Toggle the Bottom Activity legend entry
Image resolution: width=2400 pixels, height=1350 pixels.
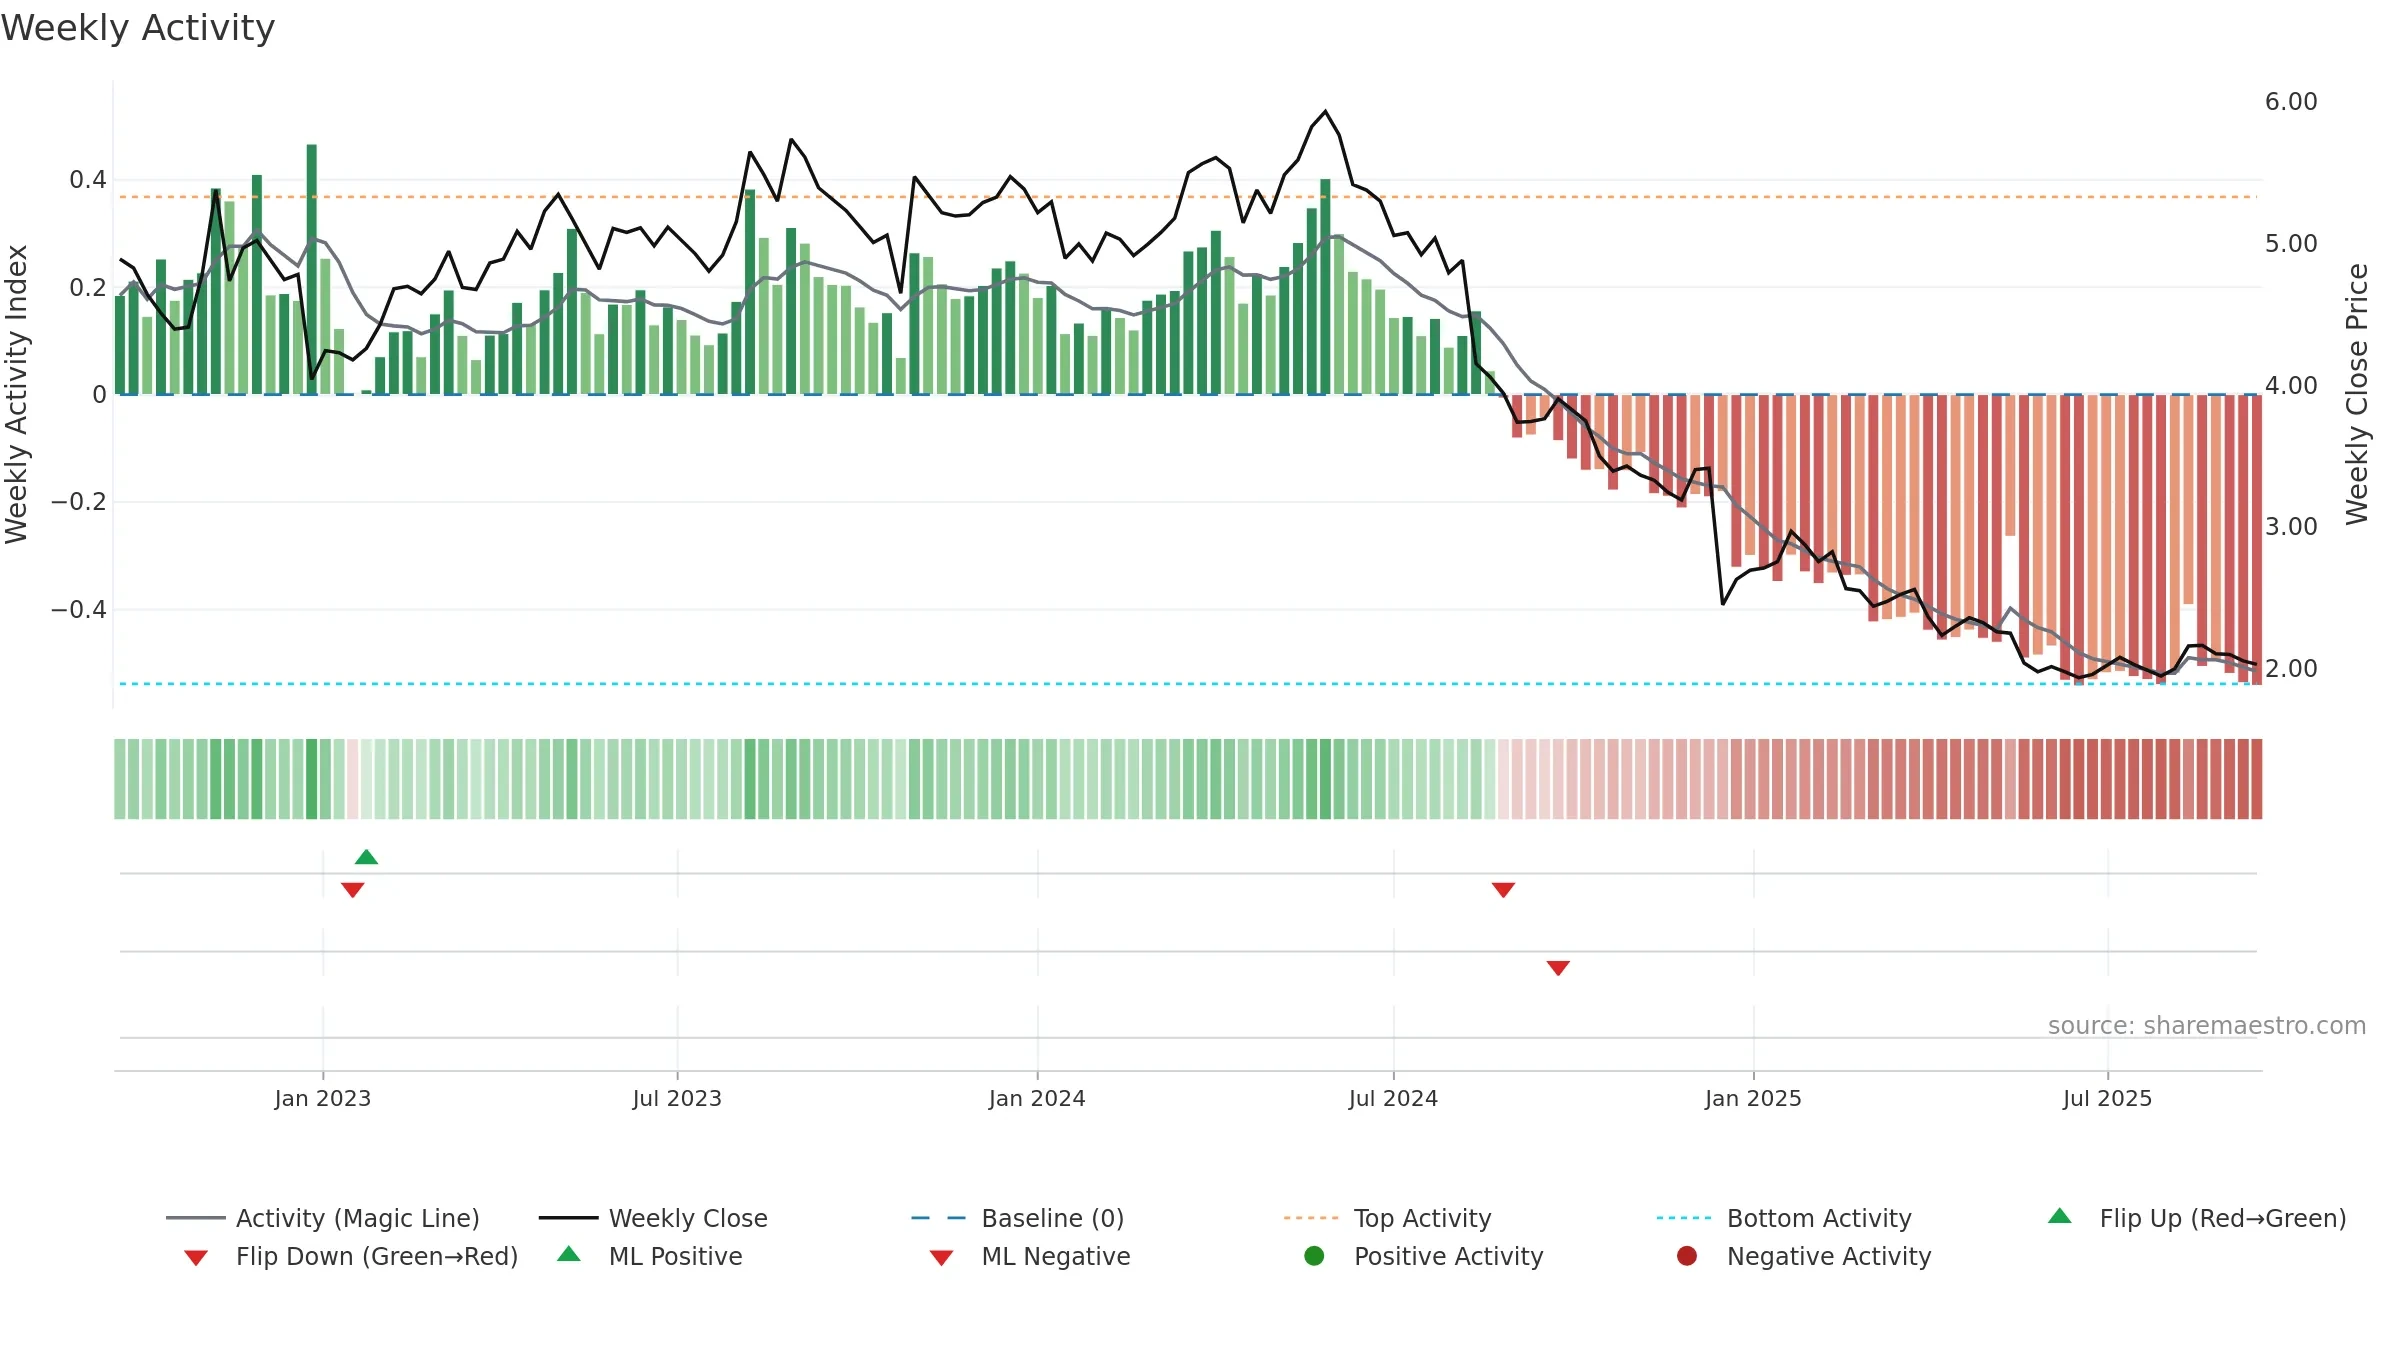1784,1218
